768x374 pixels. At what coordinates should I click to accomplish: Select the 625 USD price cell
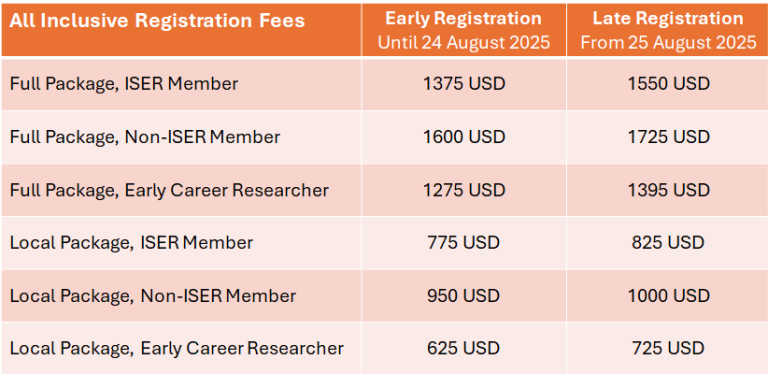click(x=463, y=348)
